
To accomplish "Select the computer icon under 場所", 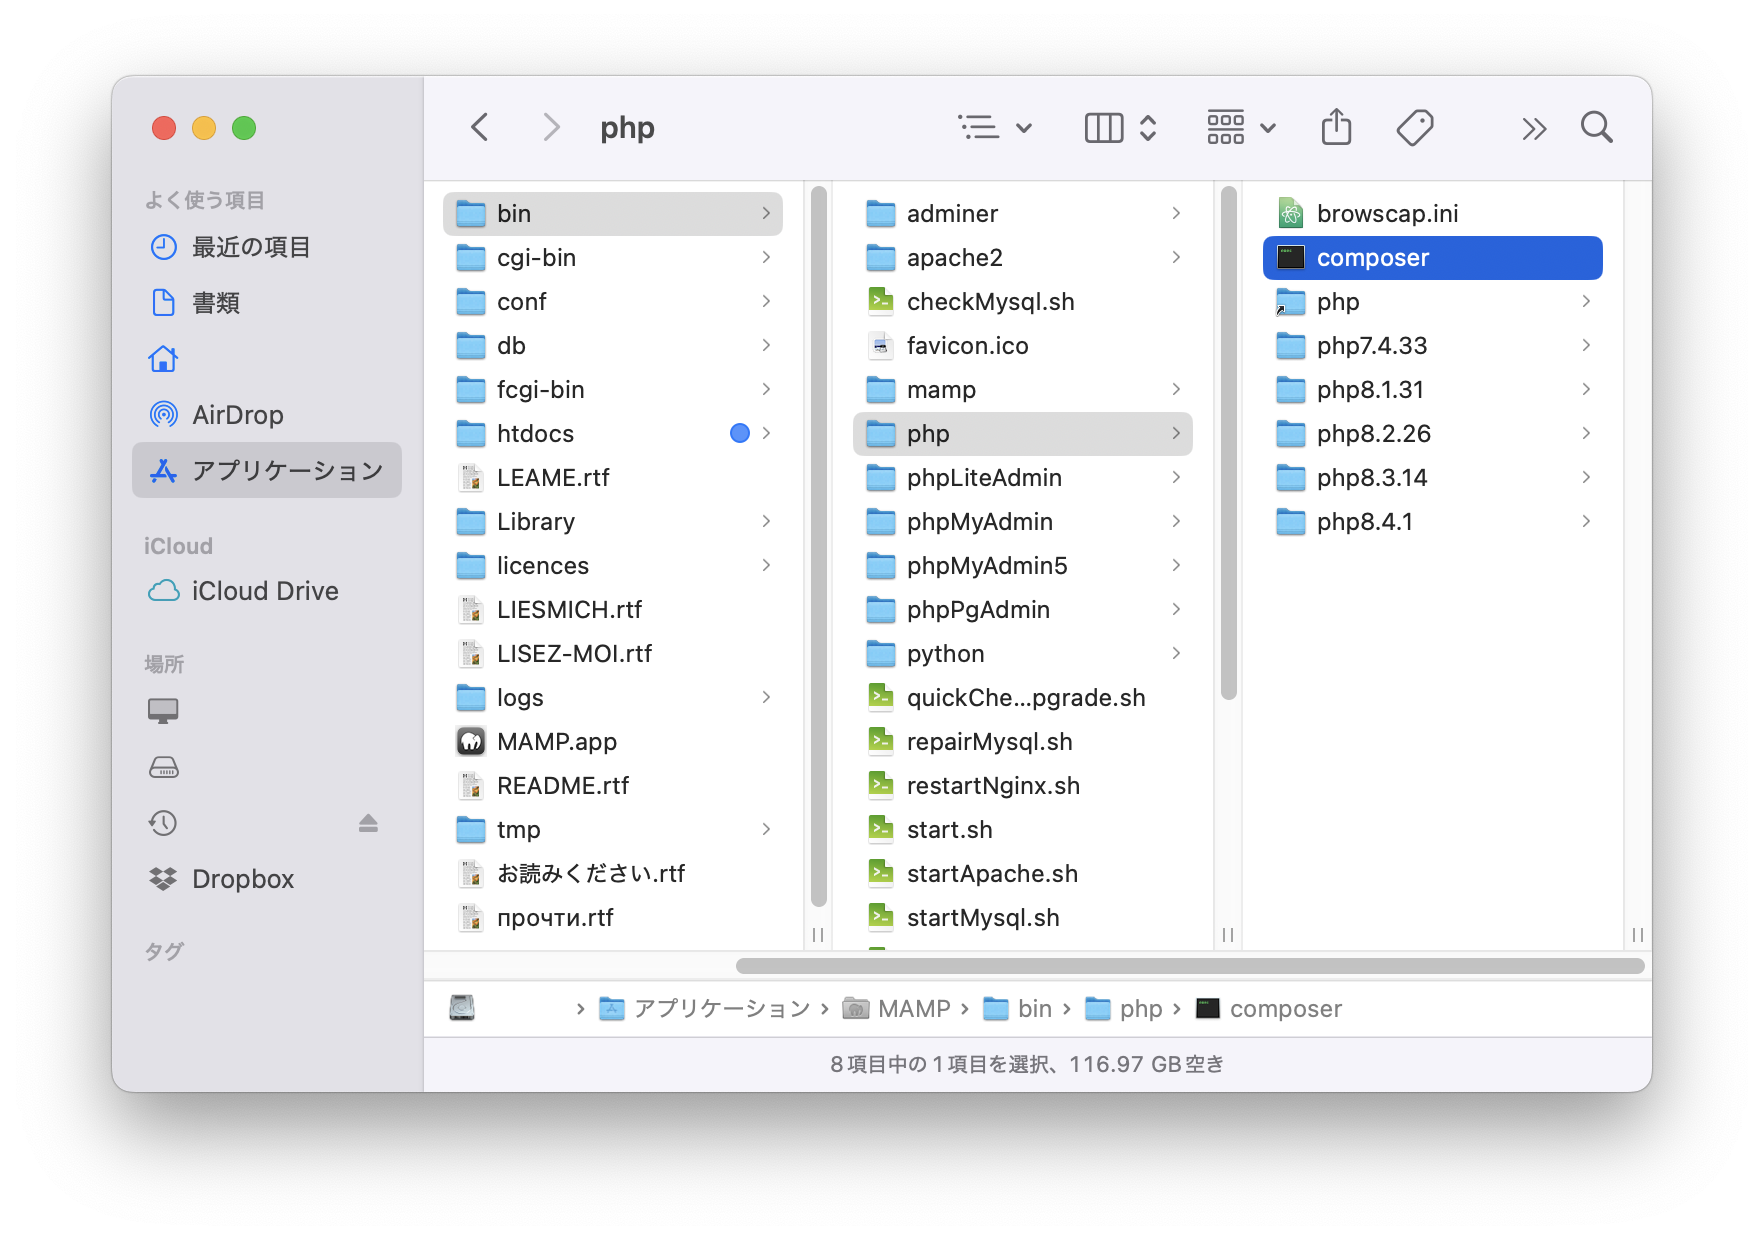I will click(163, 711).
